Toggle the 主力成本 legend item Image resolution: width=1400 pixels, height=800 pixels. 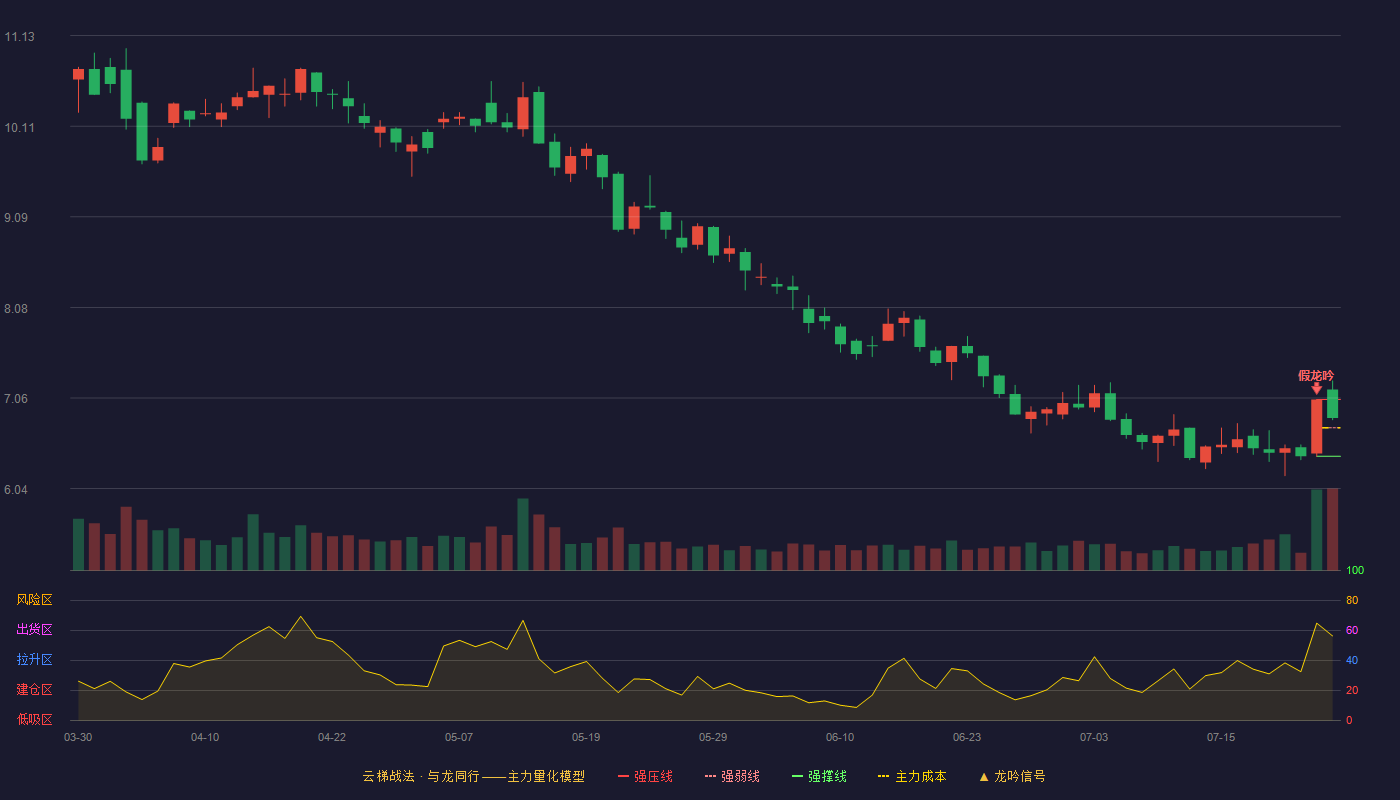(911, 776)
